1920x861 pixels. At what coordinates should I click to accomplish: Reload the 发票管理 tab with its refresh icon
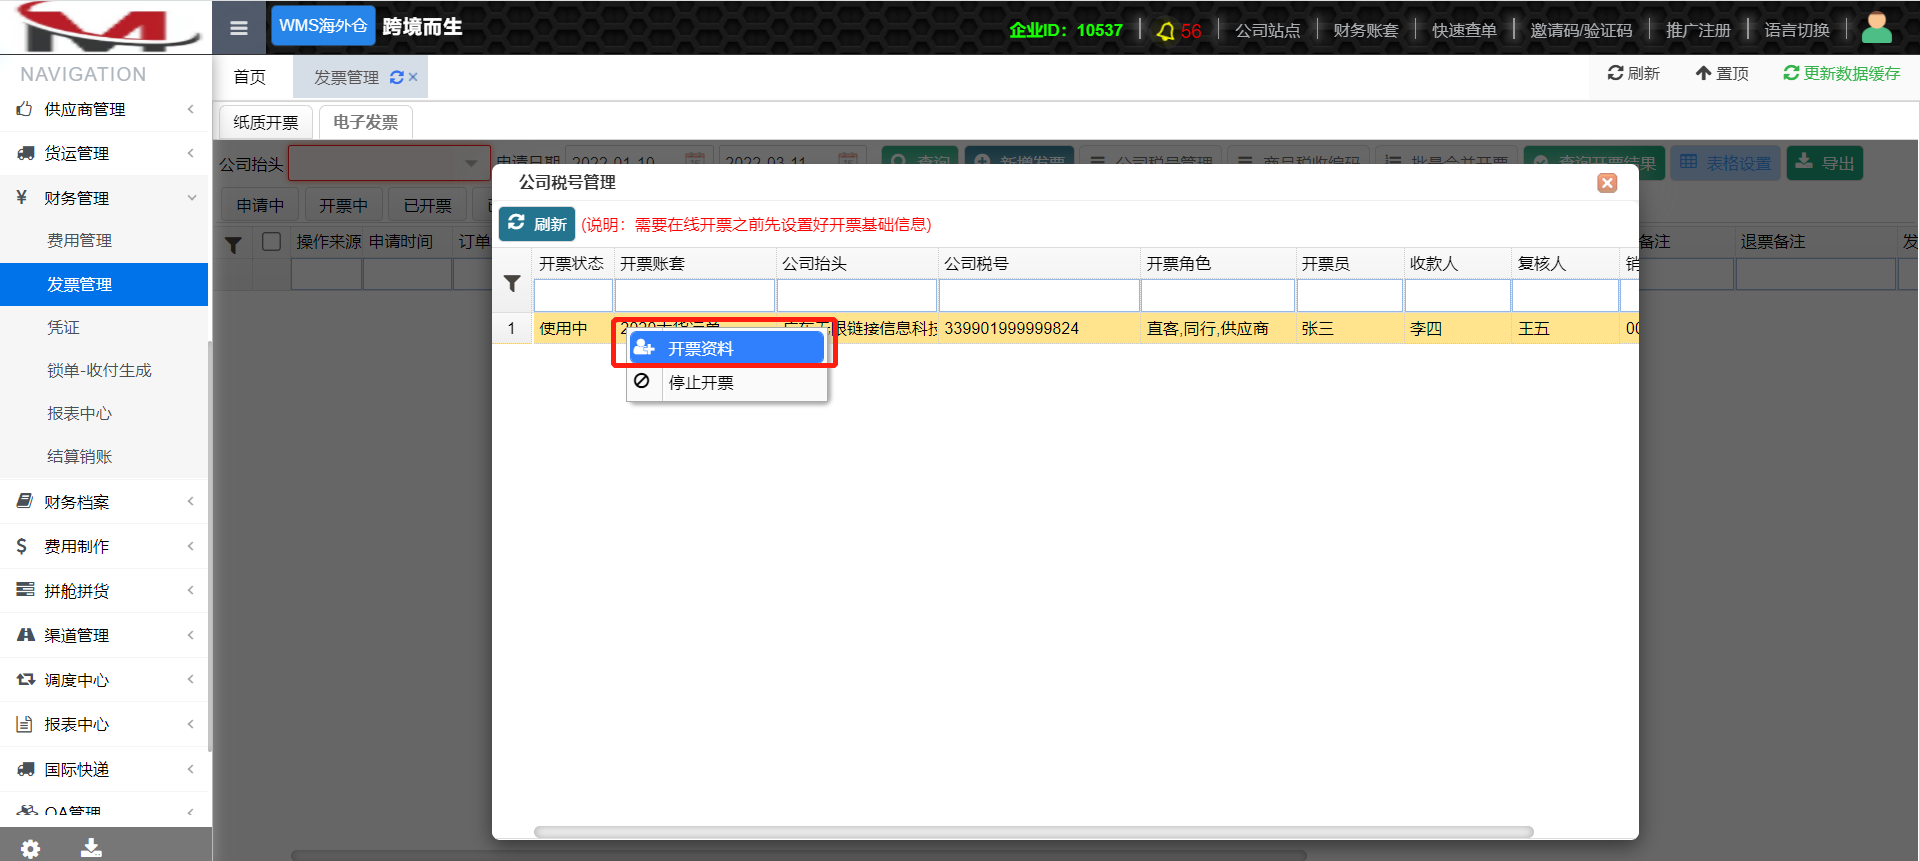click(397, 77)
